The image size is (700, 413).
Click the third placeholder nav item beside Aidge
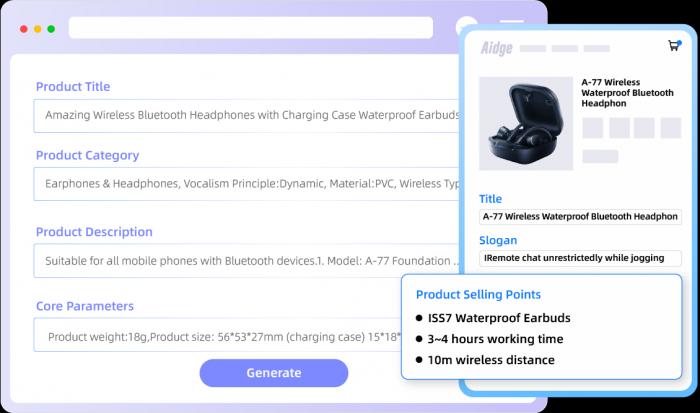point(596,48)
